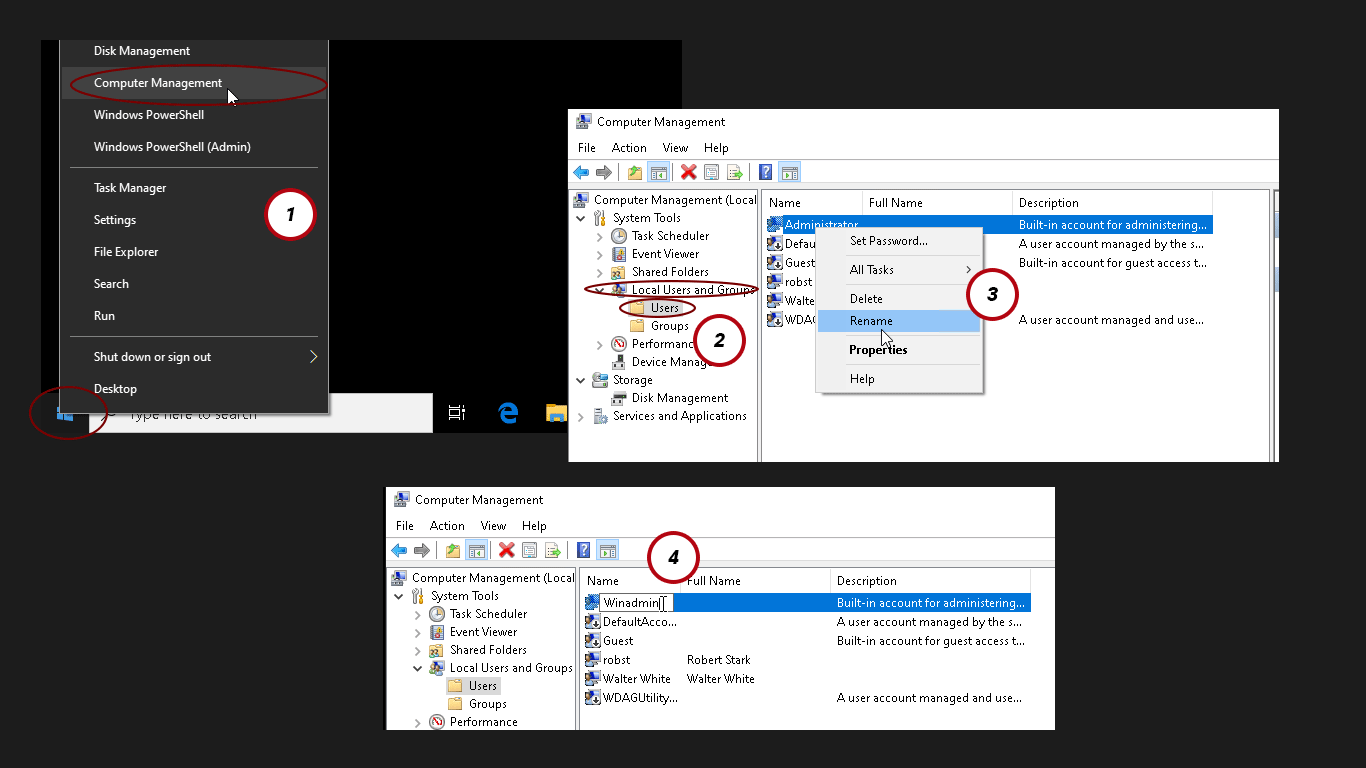
Task: Open the Action menu
Action: (x=629, y=147)
